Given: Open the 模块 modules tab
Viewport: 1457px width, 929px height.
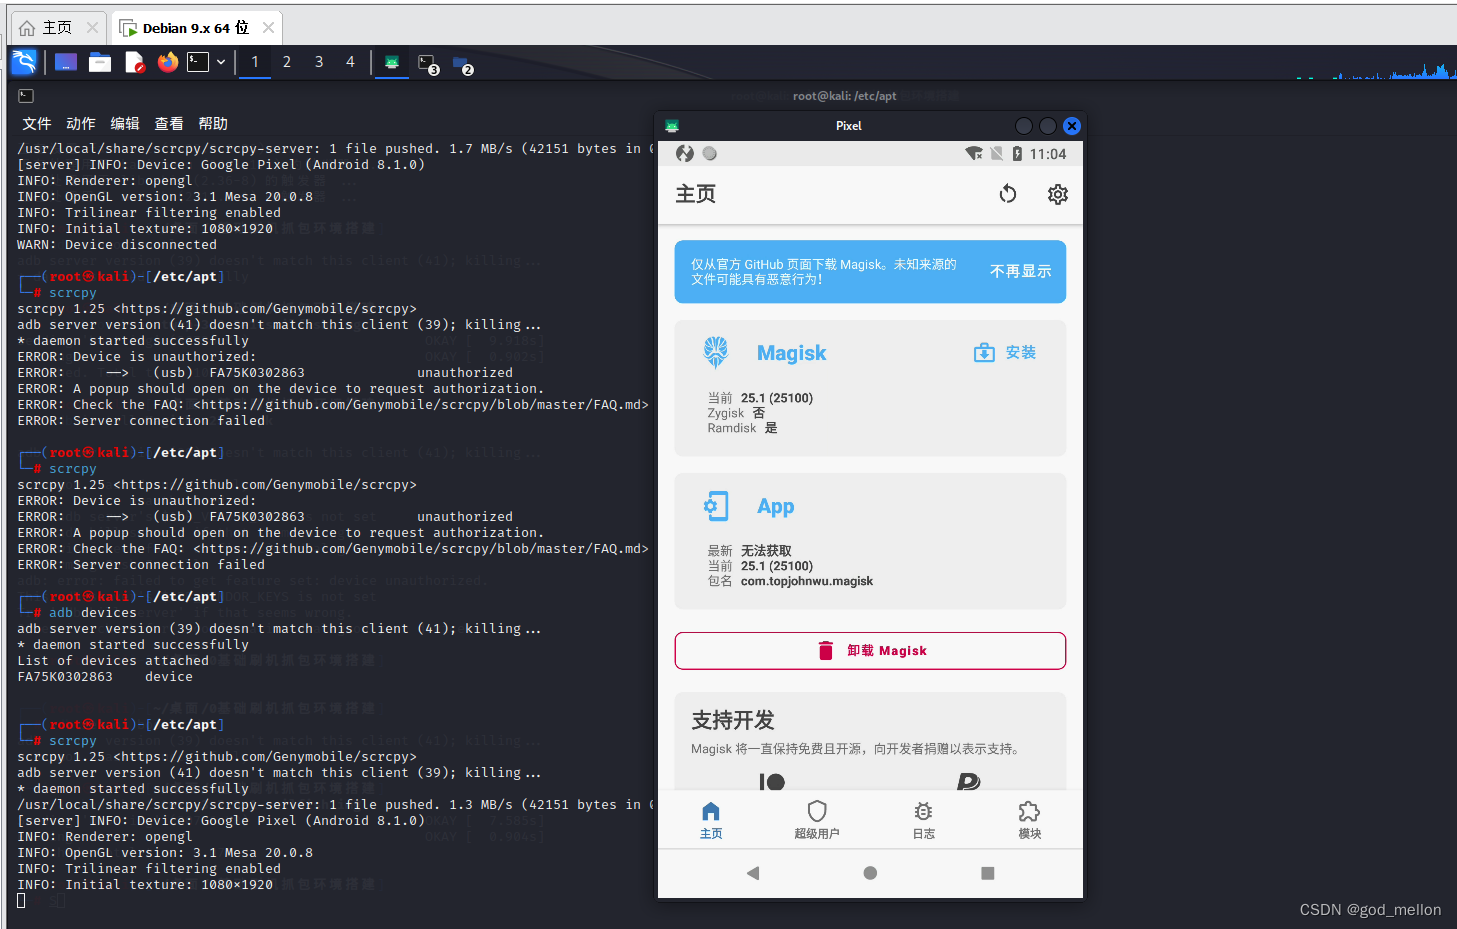Looking at the screenshot, I should click(1030, 820).
